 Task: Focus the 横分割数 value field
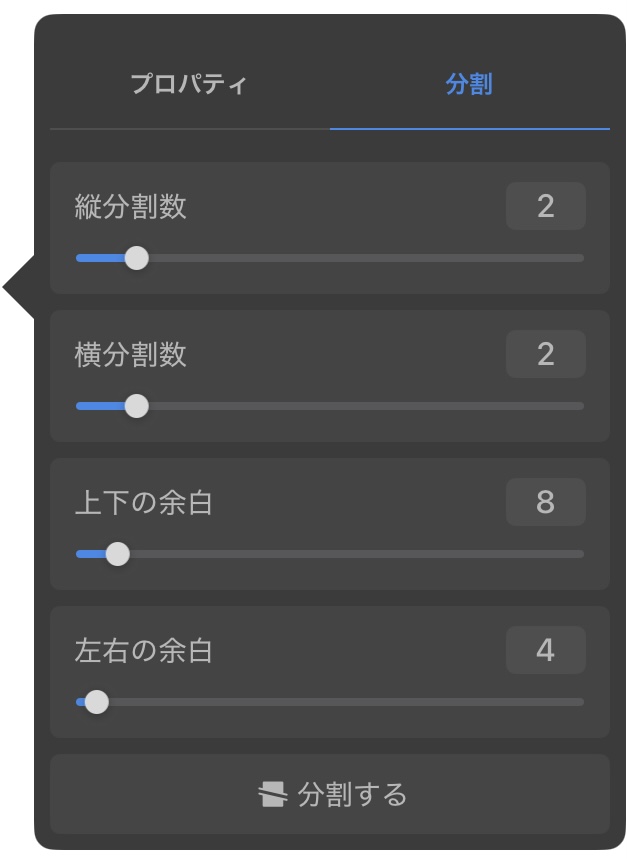545,354
